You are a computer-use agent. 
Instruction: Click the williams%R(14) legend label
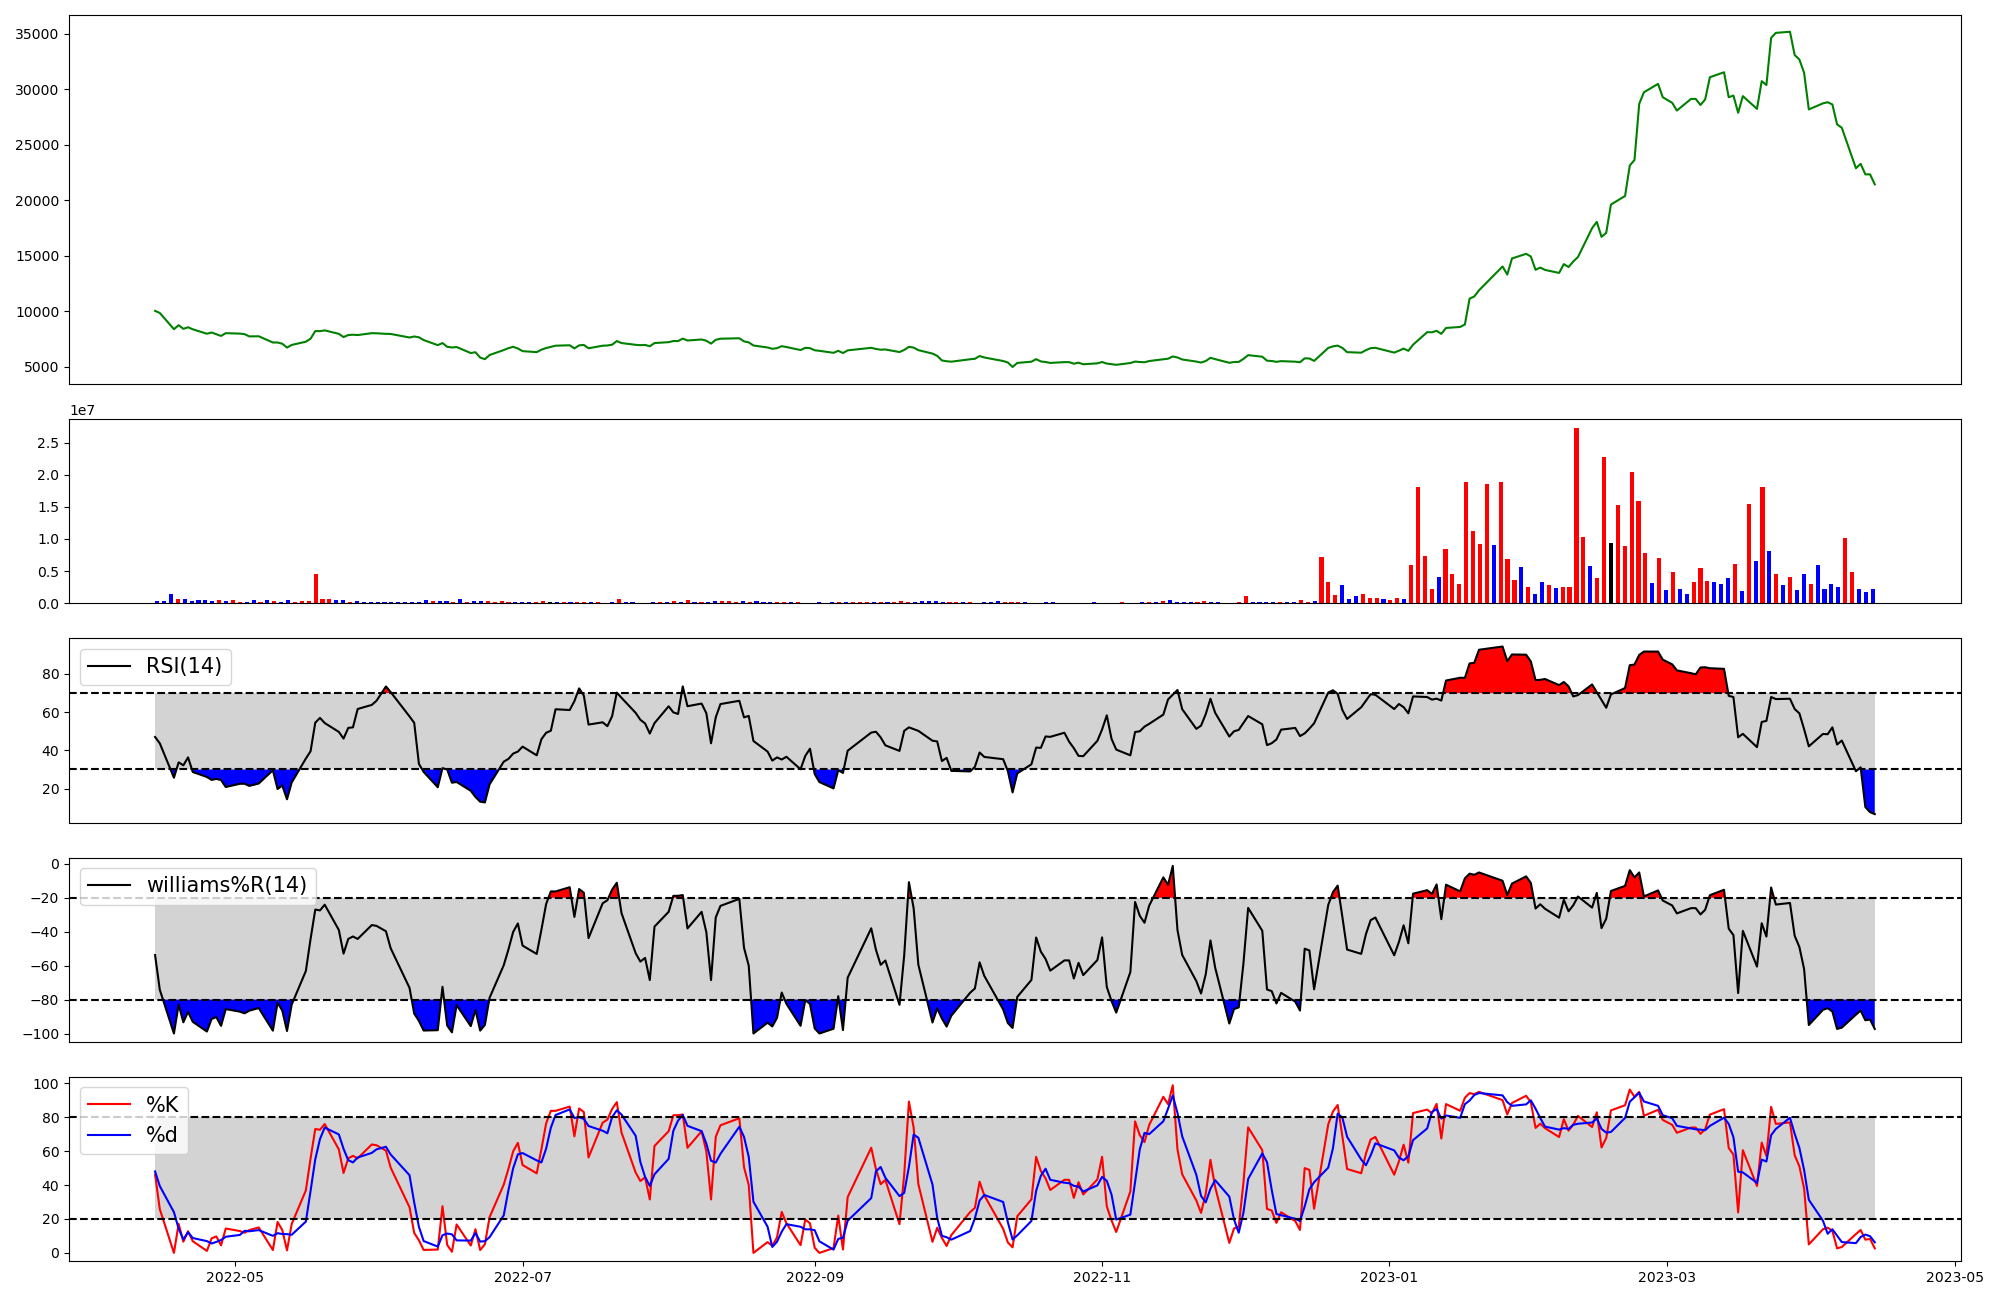(226, 885)
